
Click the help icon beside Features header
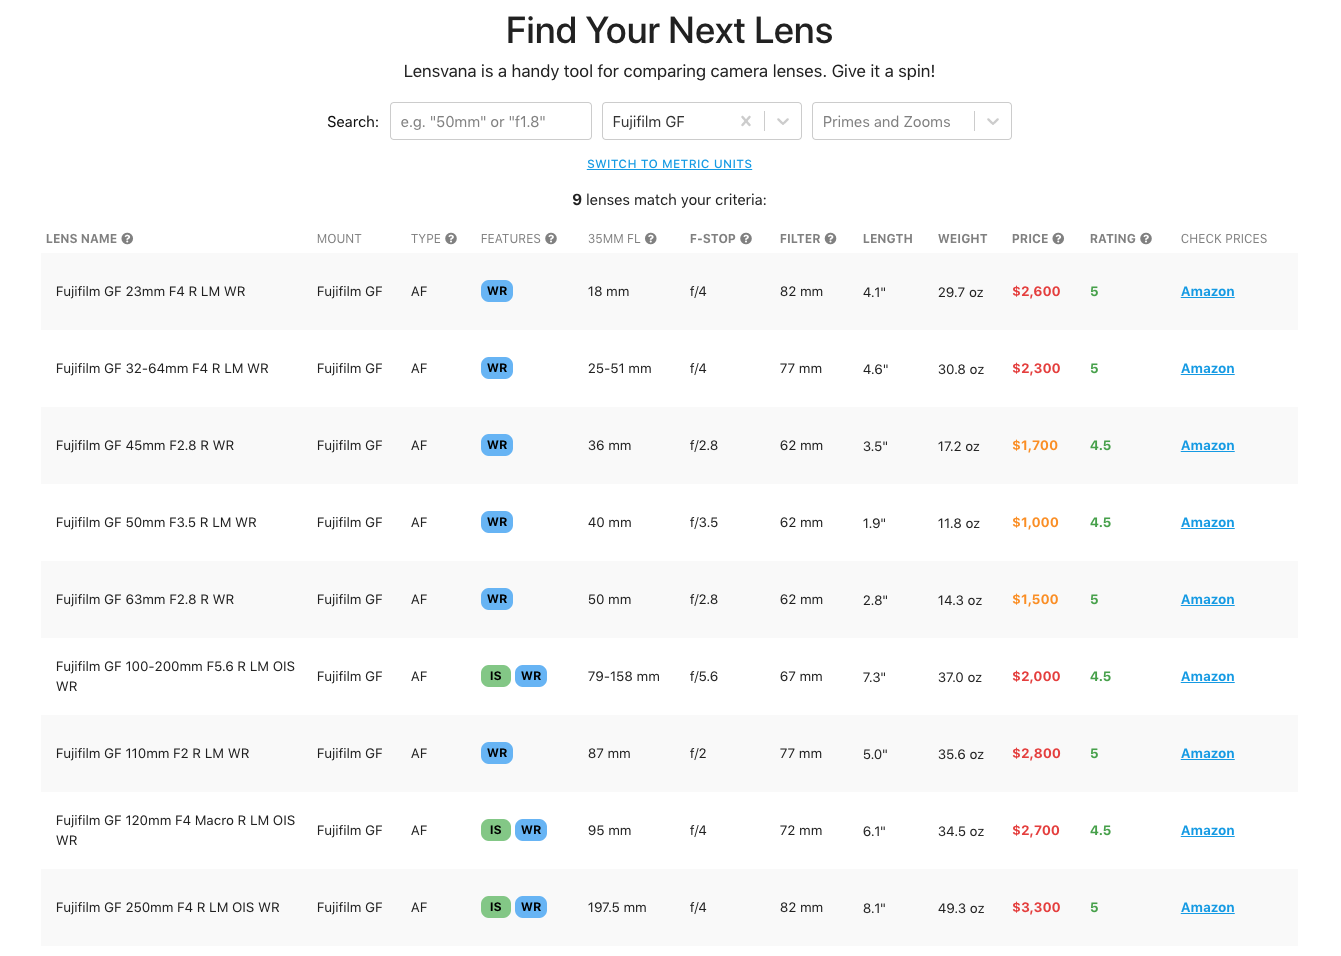(551, 239)
